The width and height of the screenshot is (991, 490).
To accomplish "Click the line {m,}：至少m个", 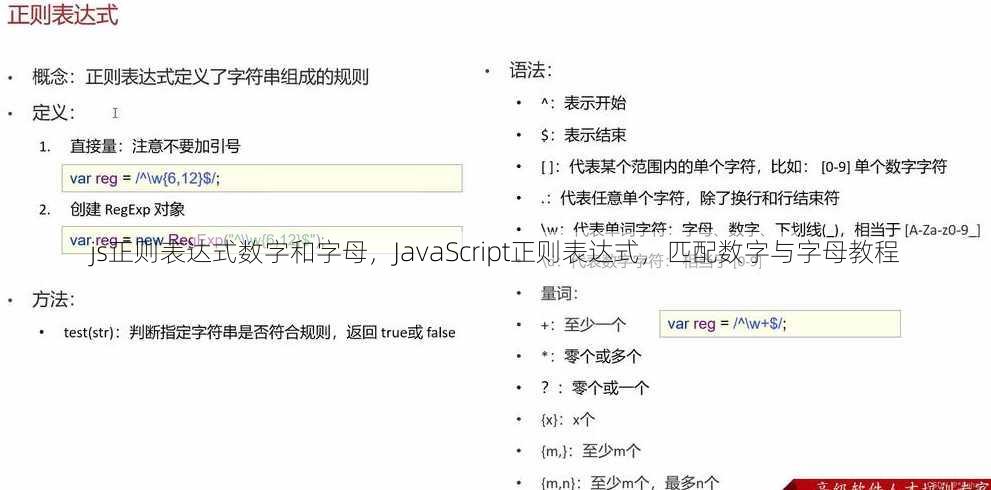I will point(591,451).
